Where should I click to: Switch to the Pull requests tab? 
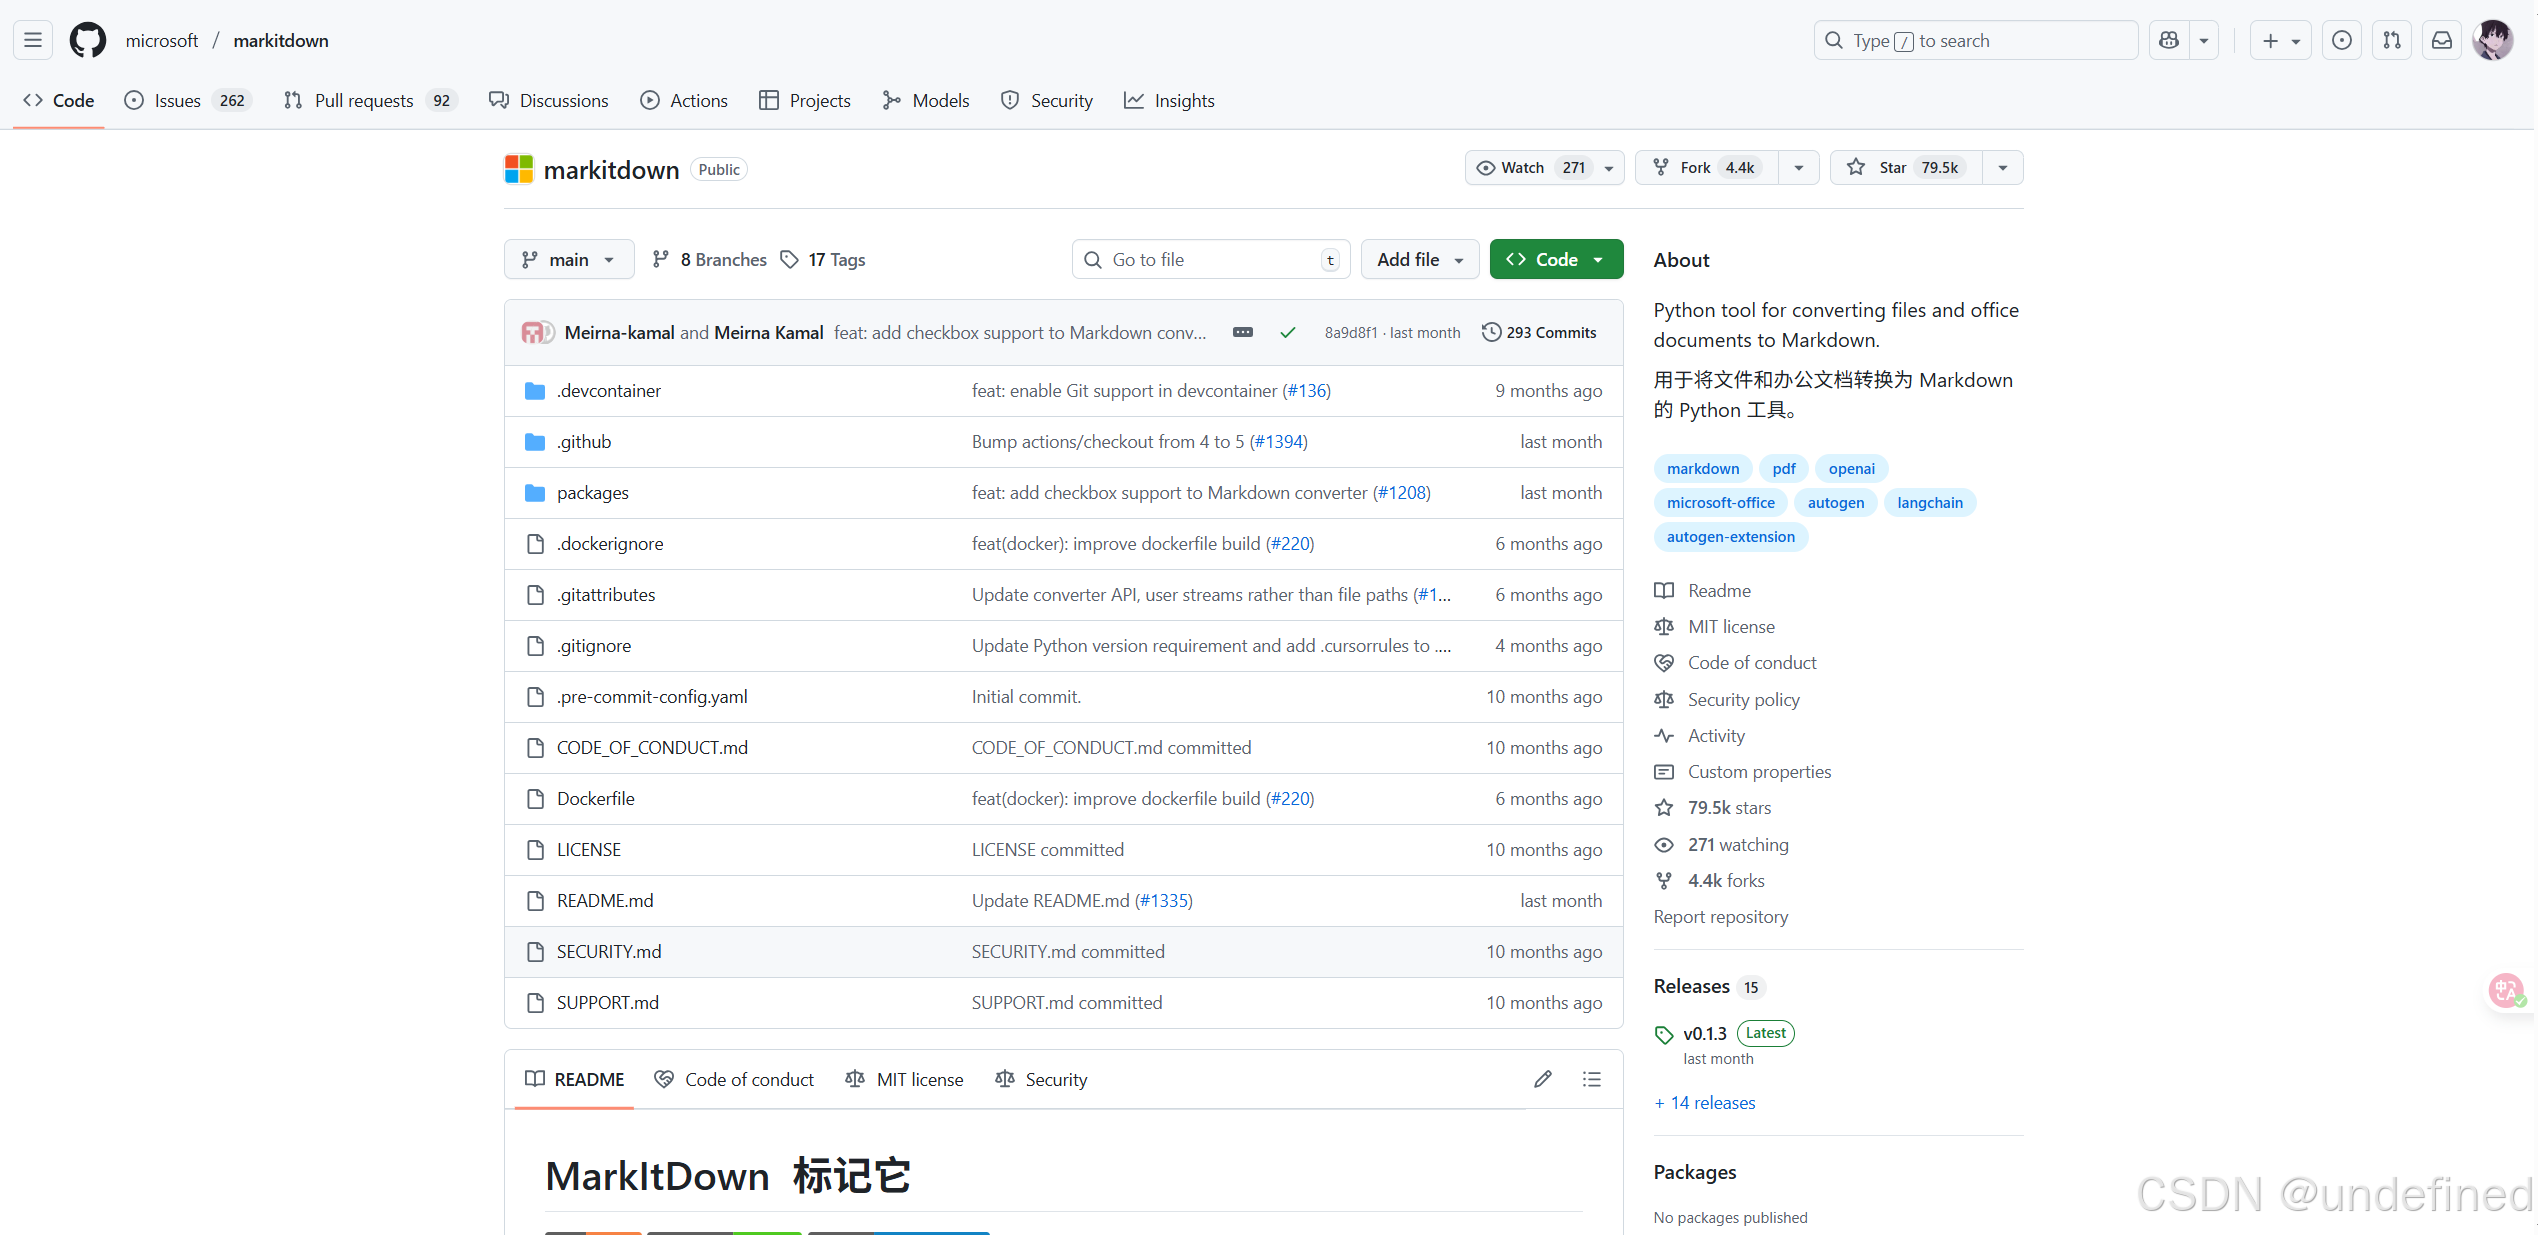pos(370,100)
